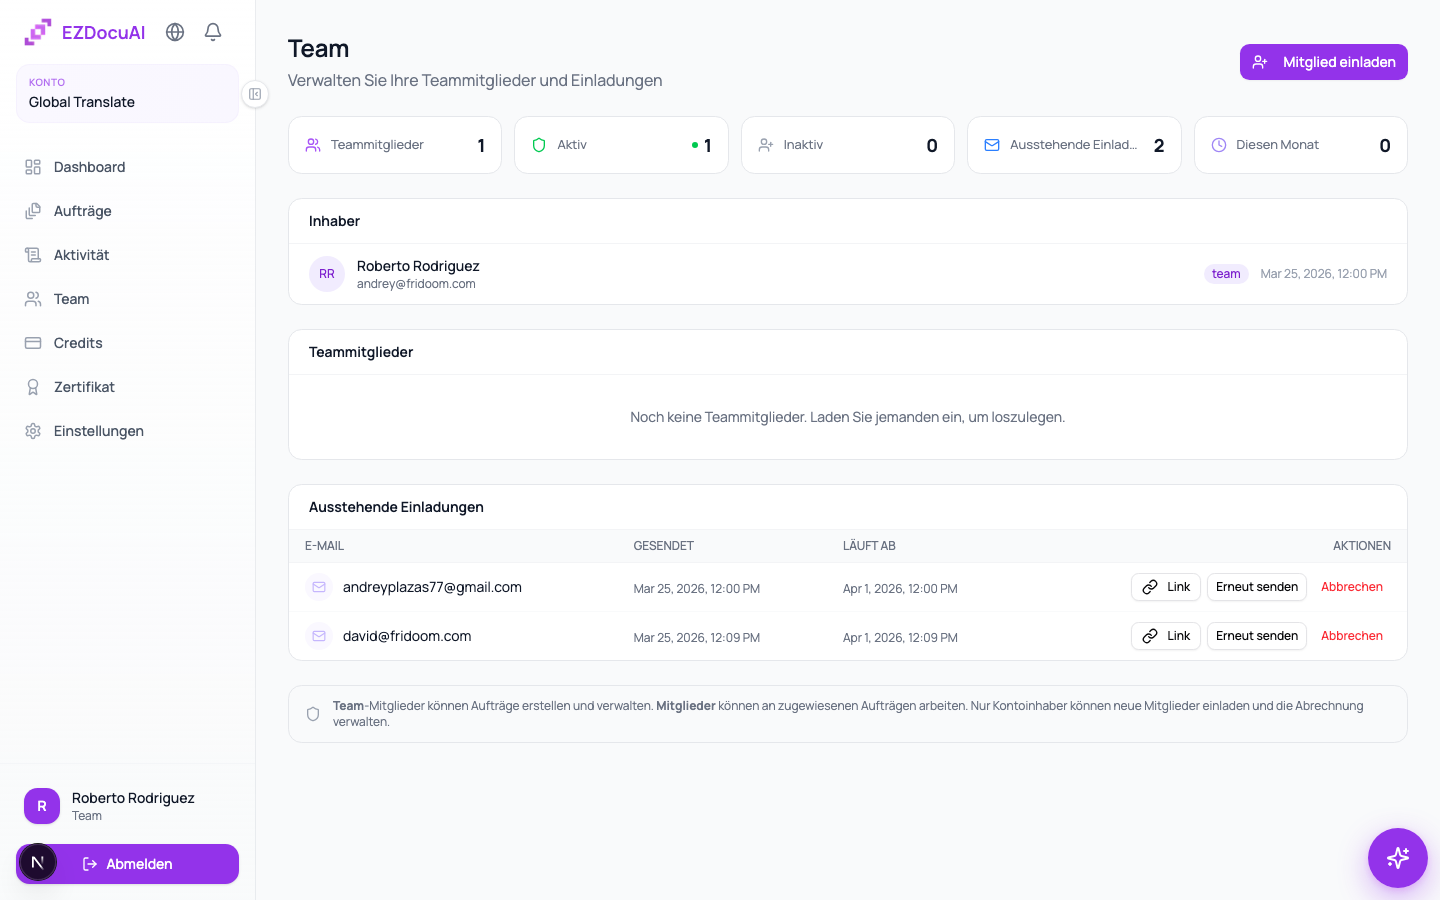Resend invitation to david@fridoom.com
Image resolution: width=1440 pixels, height=900 pixels.
(x=1257, y=636)
